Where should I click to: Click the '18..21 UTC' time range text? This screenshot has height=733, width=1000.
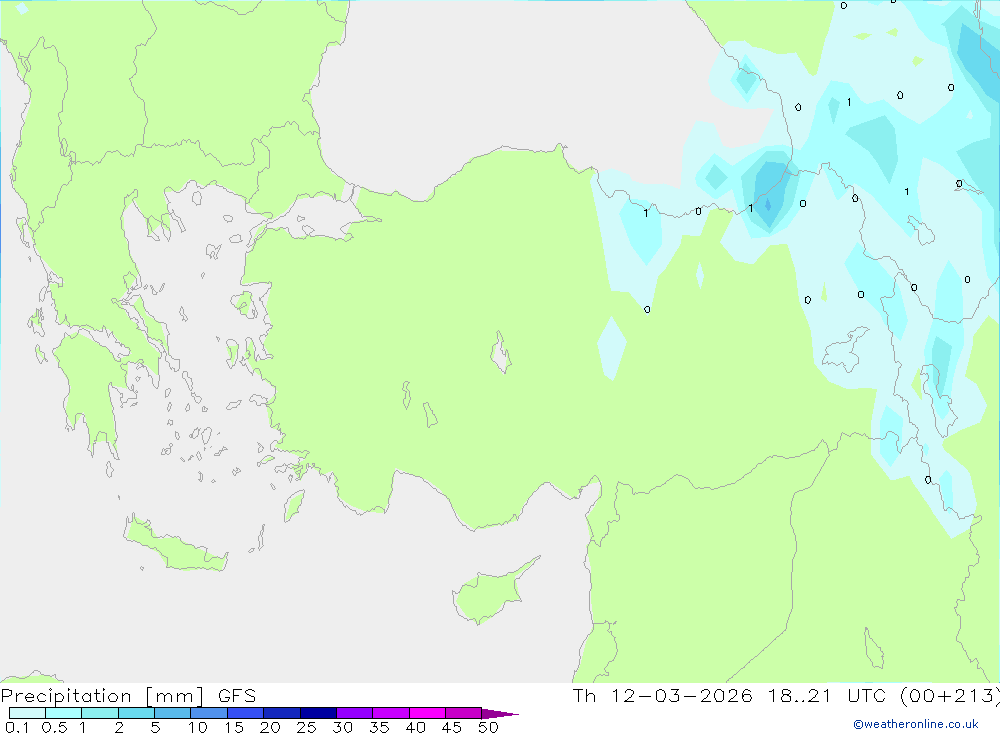click(x=827, y=696)
